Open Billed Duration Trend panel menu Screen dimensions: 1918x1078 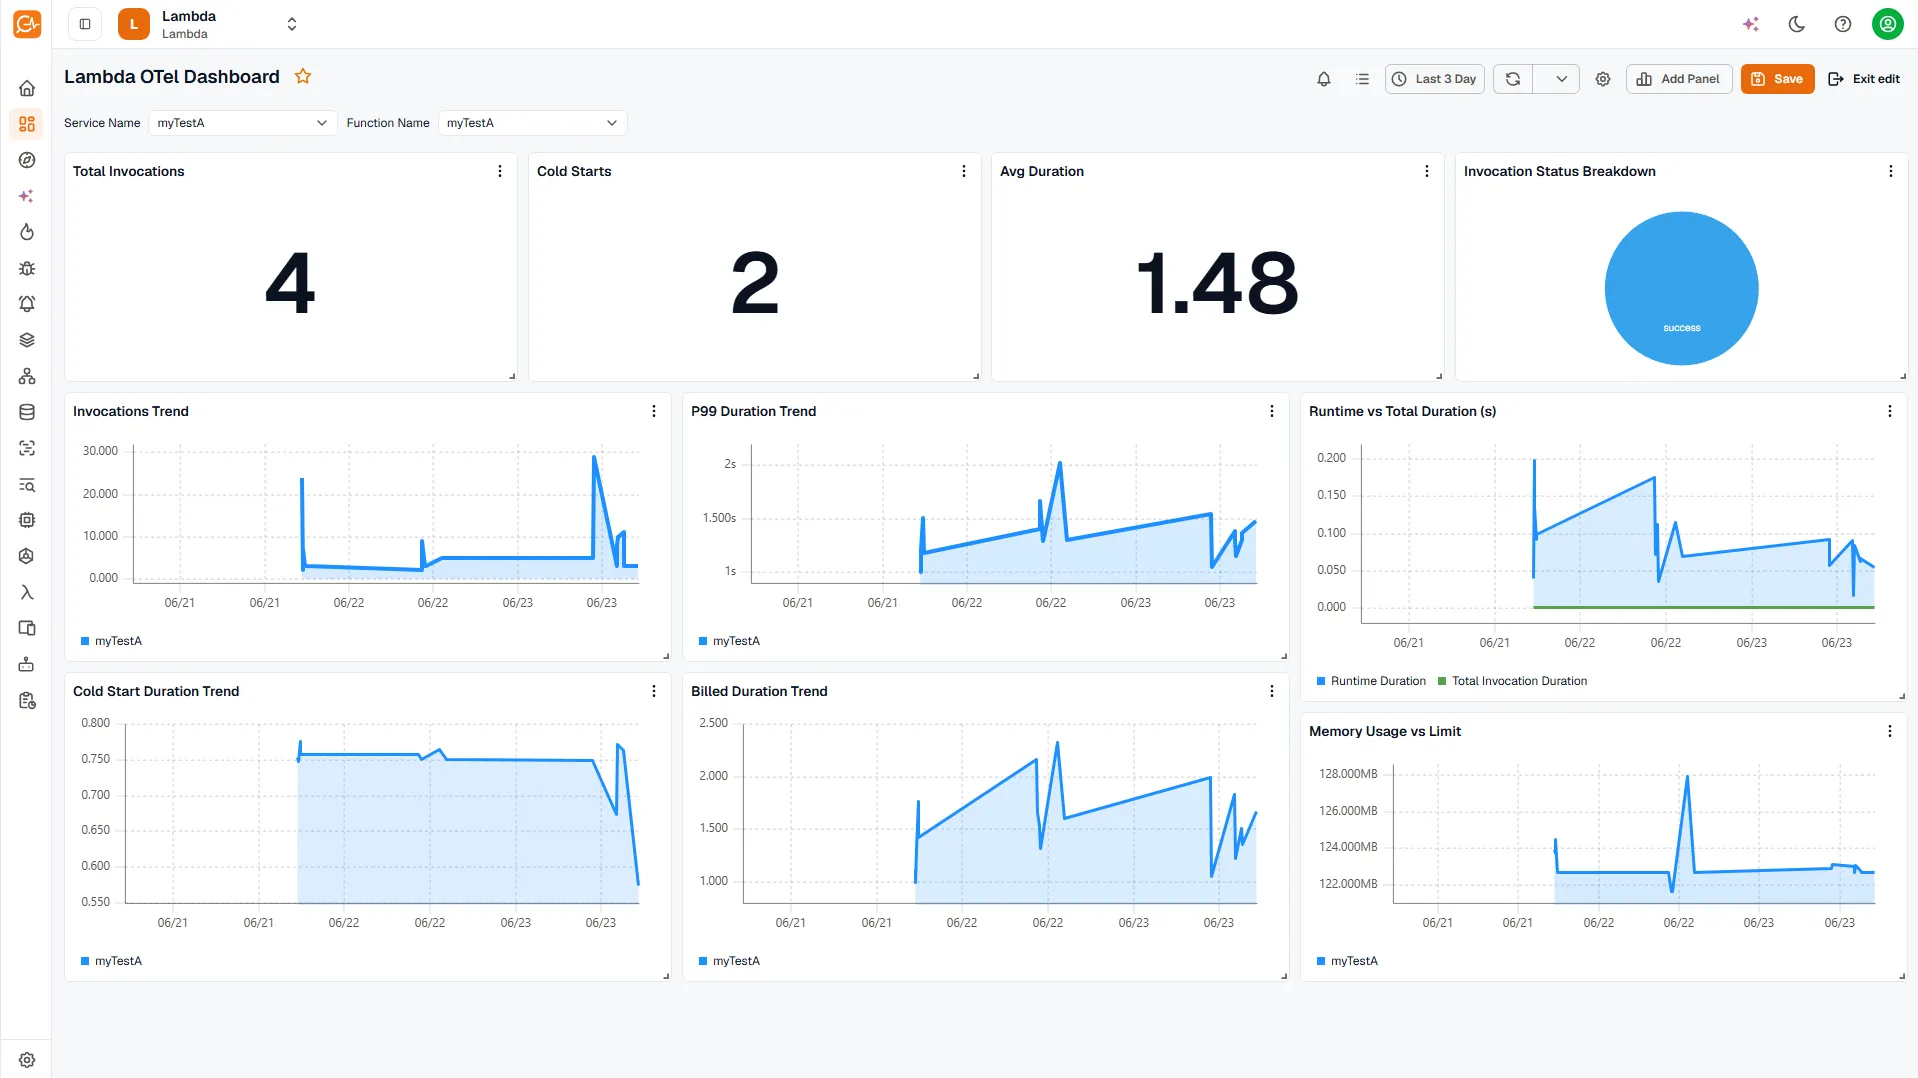(x=1272, y=691)
